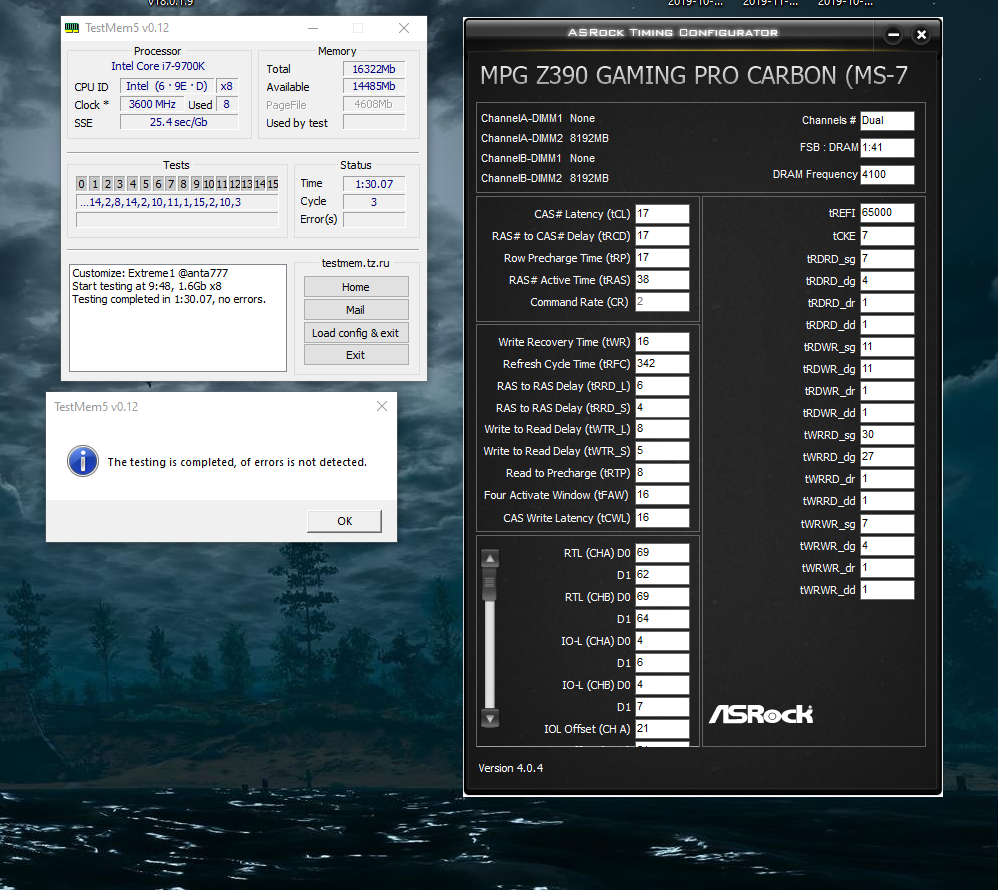Click the Intel Core i7-9700K processor name
Screen dimensions: 998x890
coord(158,66)
